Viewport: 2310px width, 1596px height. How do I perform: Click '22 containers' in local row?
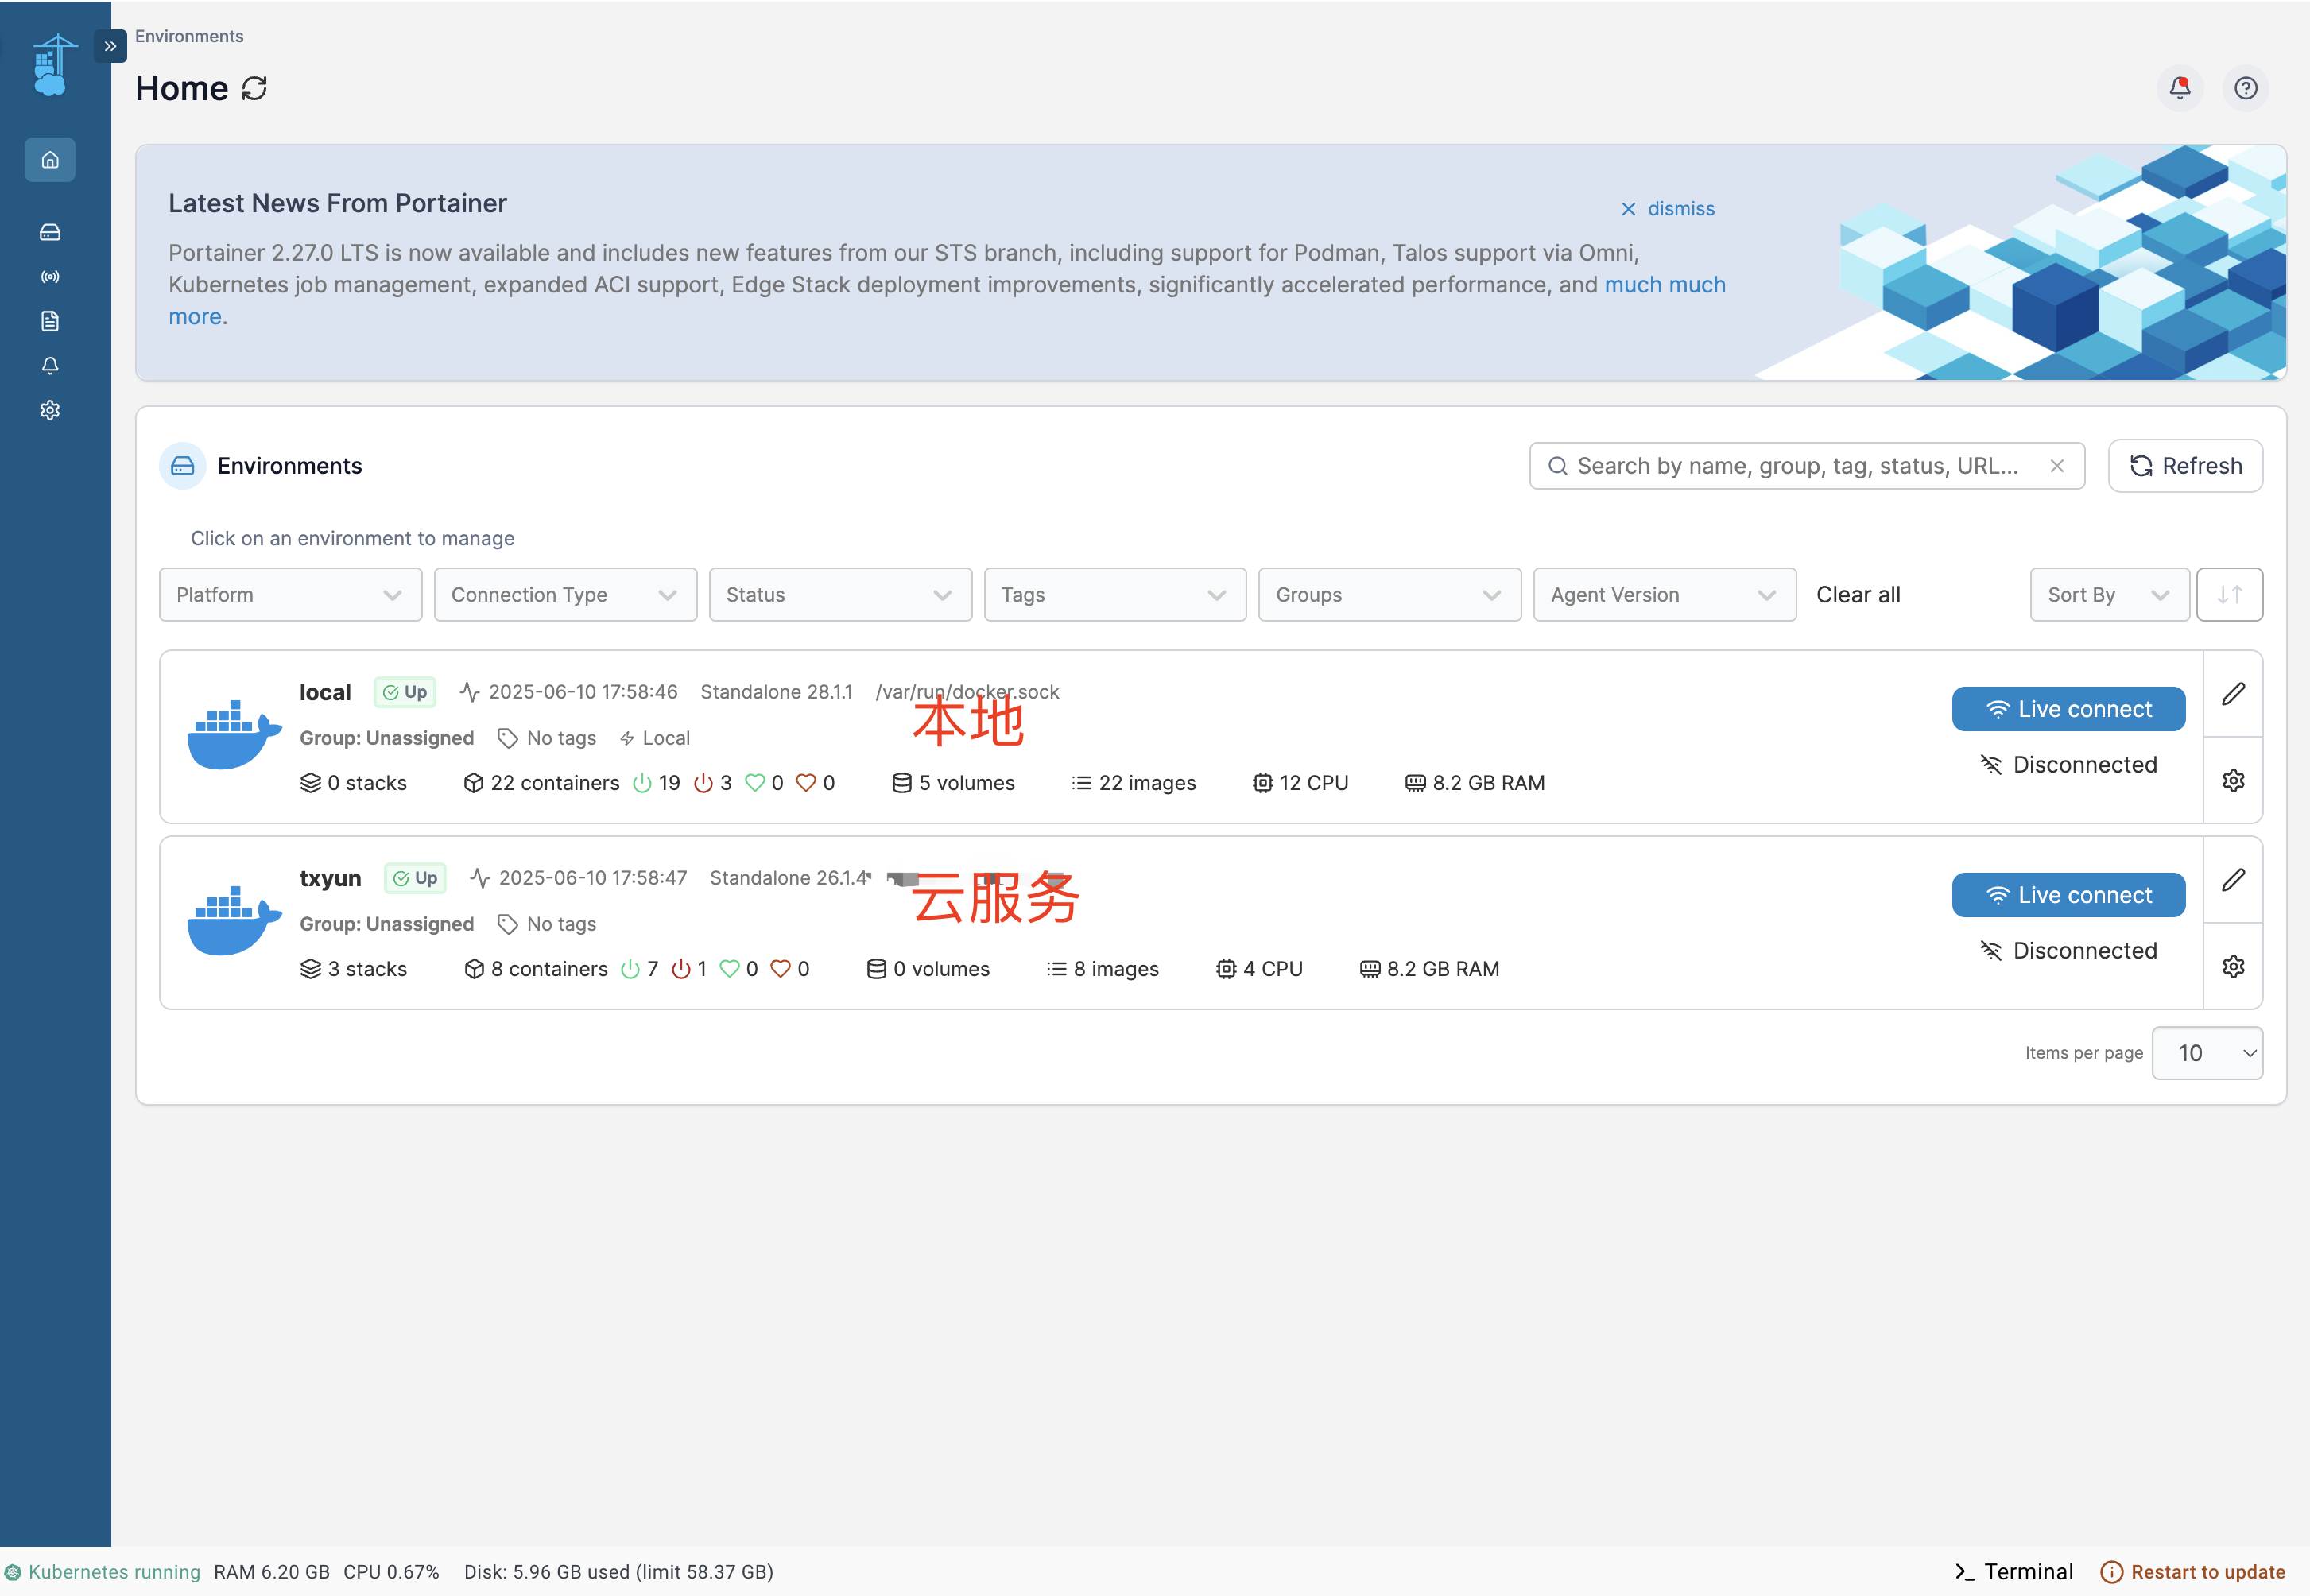(x=541, y=783)
